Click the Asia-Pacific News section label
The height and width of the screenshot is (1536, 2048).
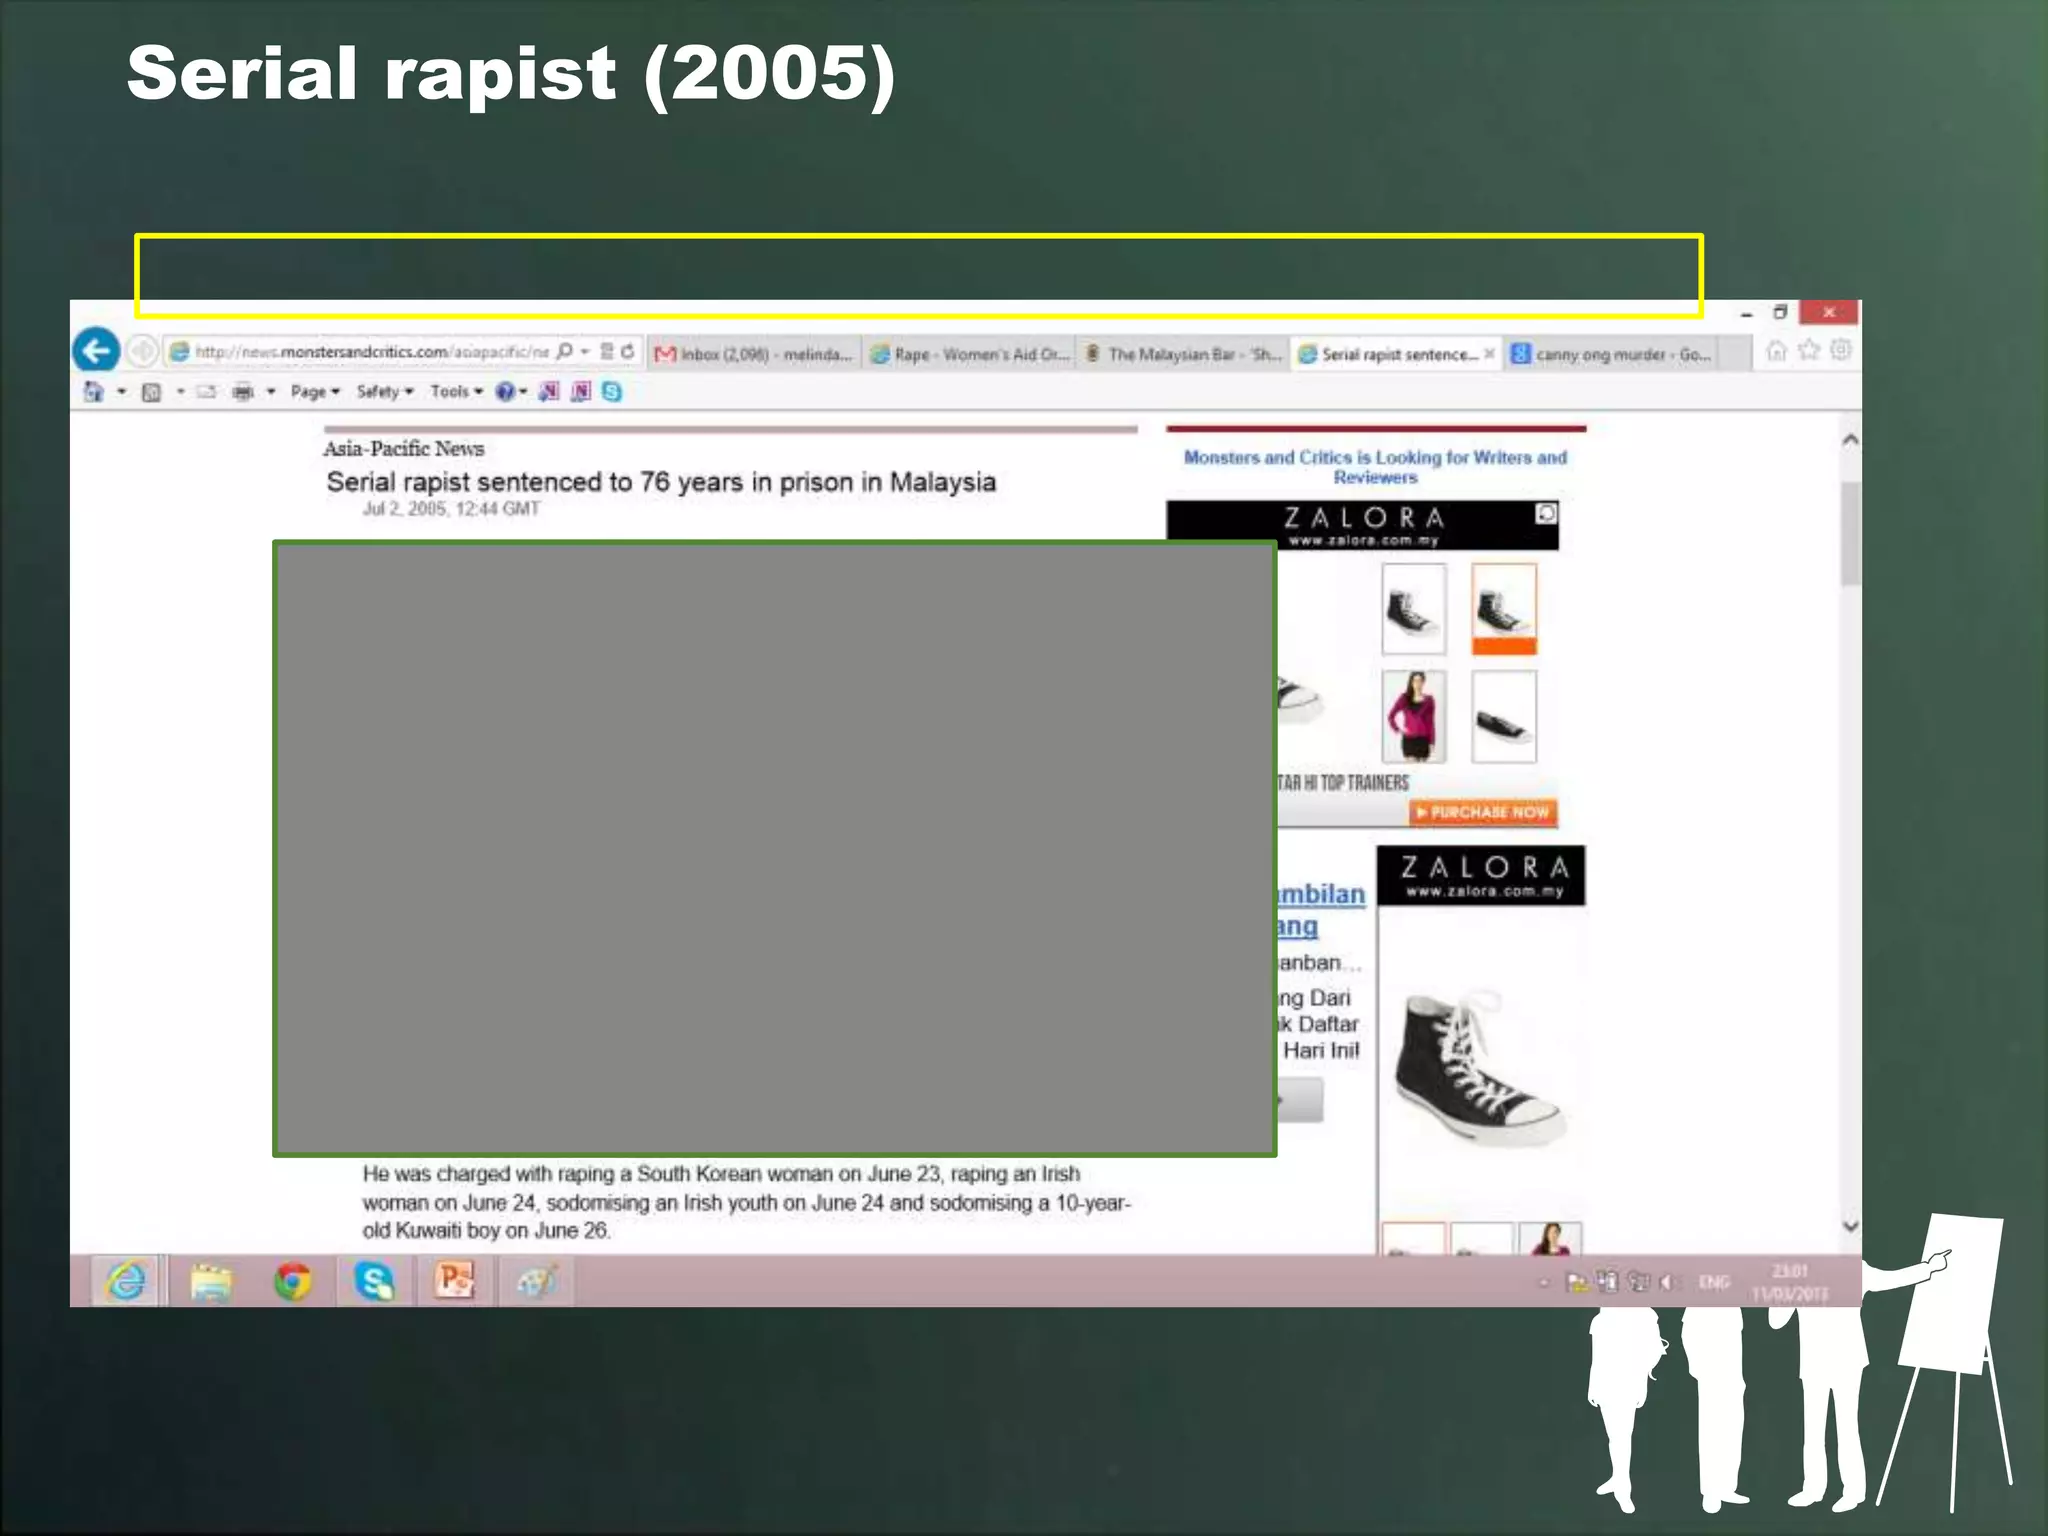(x=403, y=449)
